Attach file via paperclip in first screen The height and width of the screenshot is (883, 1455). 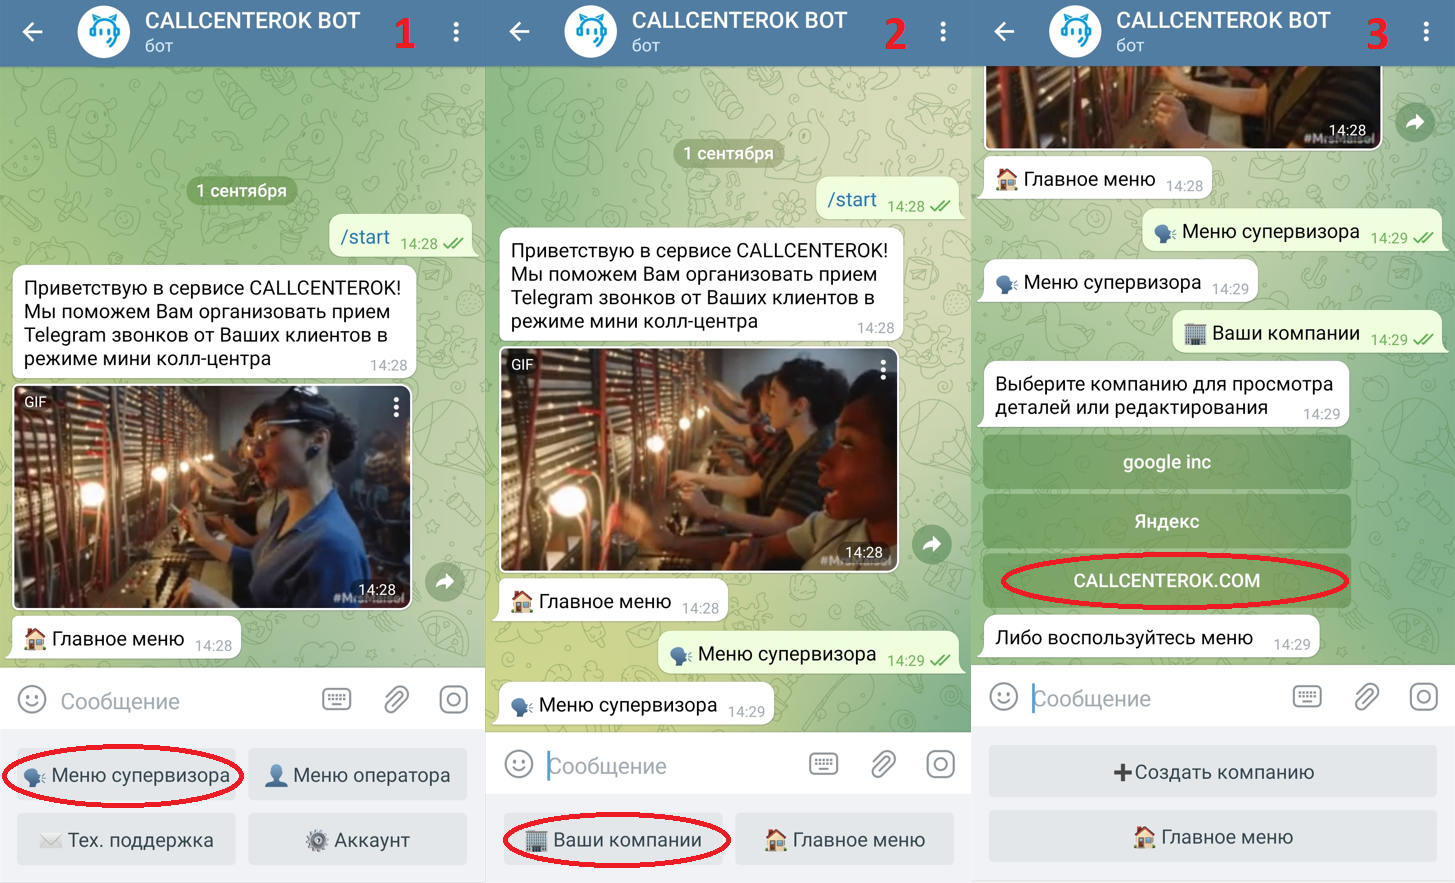pos(396,699)
